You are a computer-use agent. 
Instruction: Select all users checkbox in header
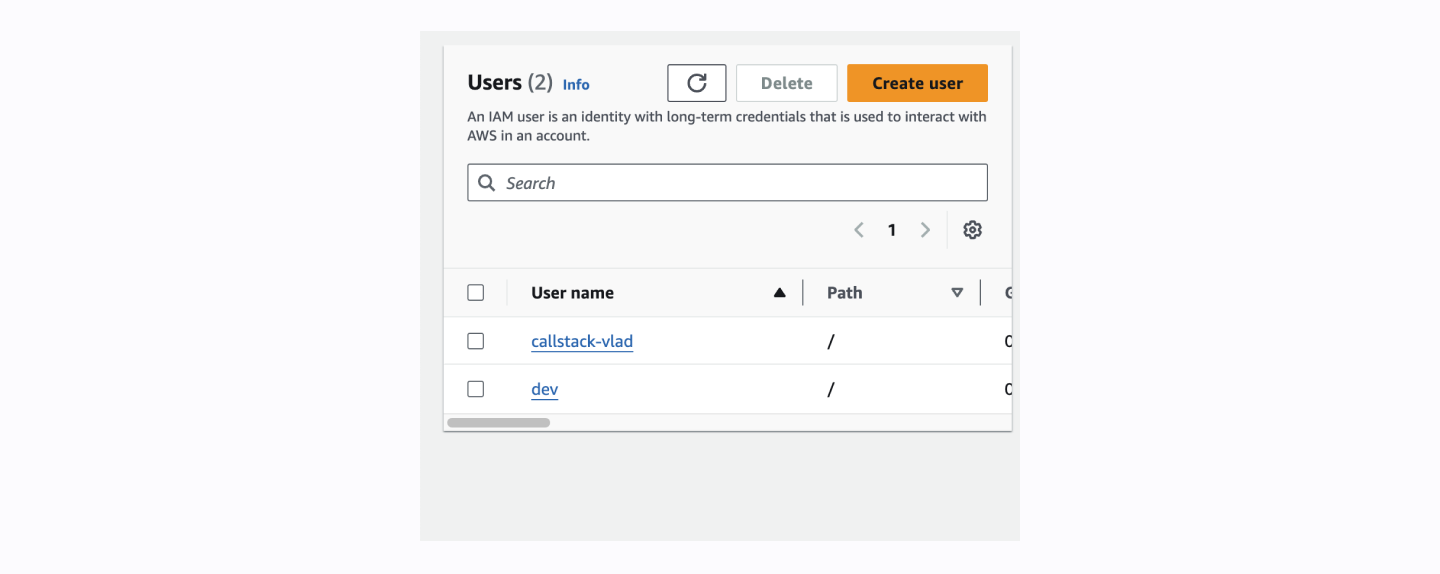tap(476, 293)
